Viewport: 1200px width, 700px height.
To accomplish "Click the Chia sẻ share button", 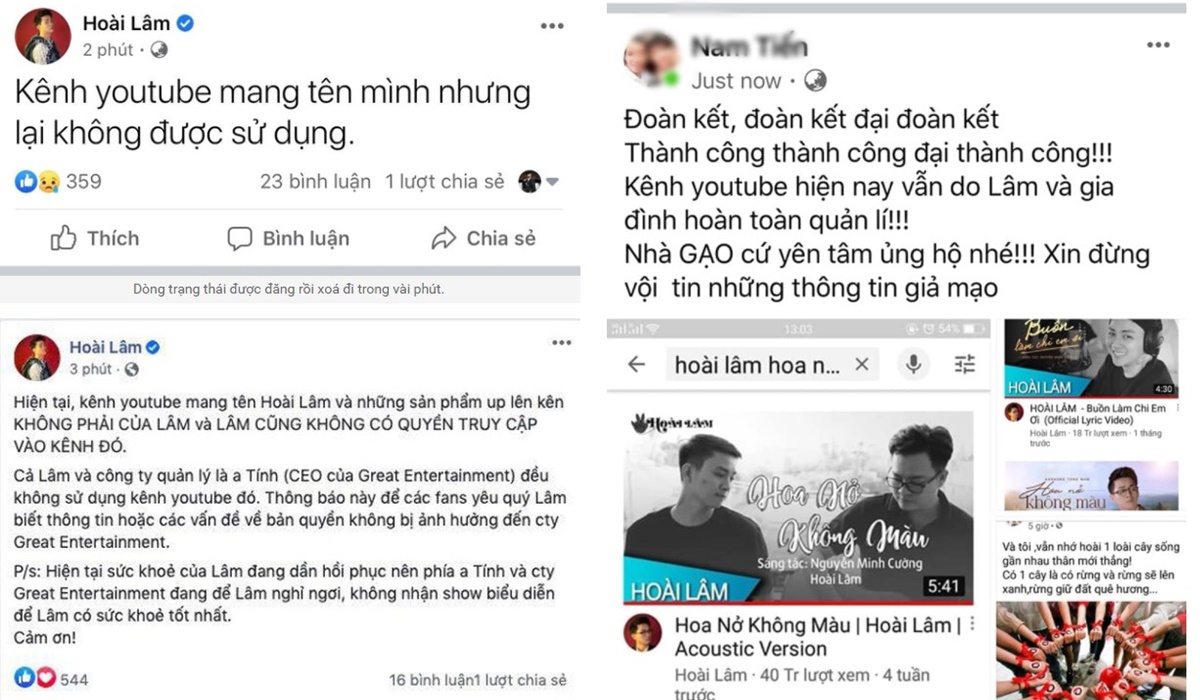I will tap(483, 238).
